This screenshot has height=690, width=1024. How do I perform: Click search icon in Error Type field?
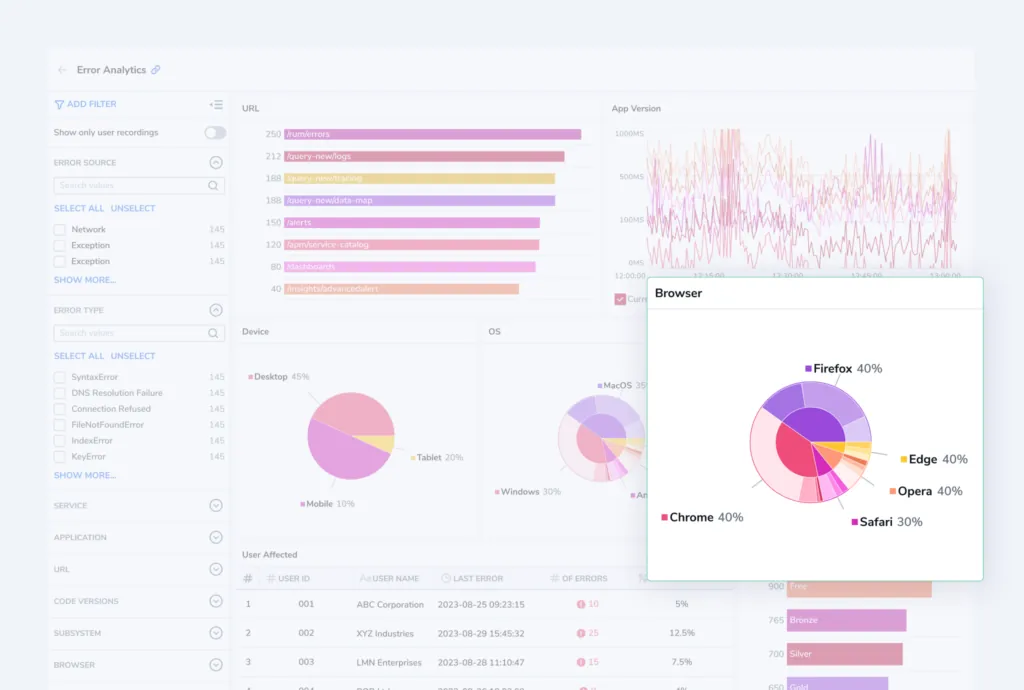pyautogui.click(x=213, y=333)
